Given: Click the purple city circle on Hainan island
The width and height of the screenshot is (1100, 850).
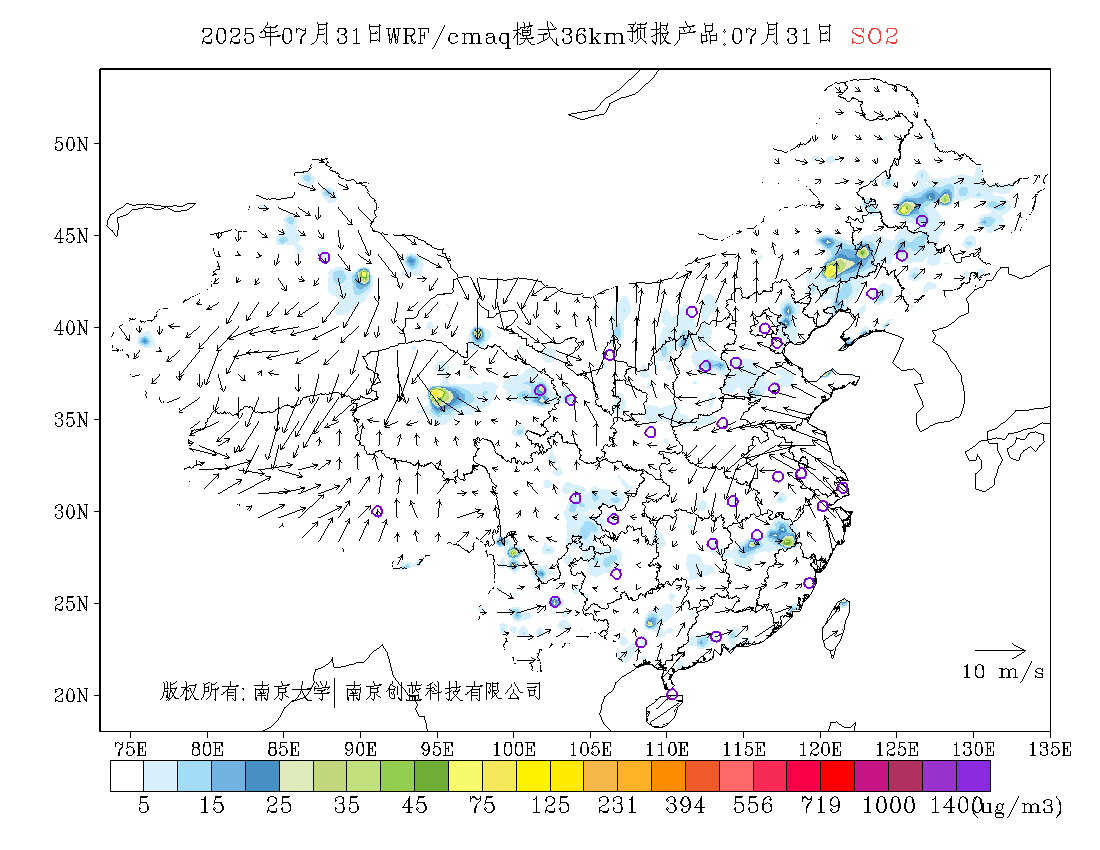Looking at the screenshot, I should [672, 694].
